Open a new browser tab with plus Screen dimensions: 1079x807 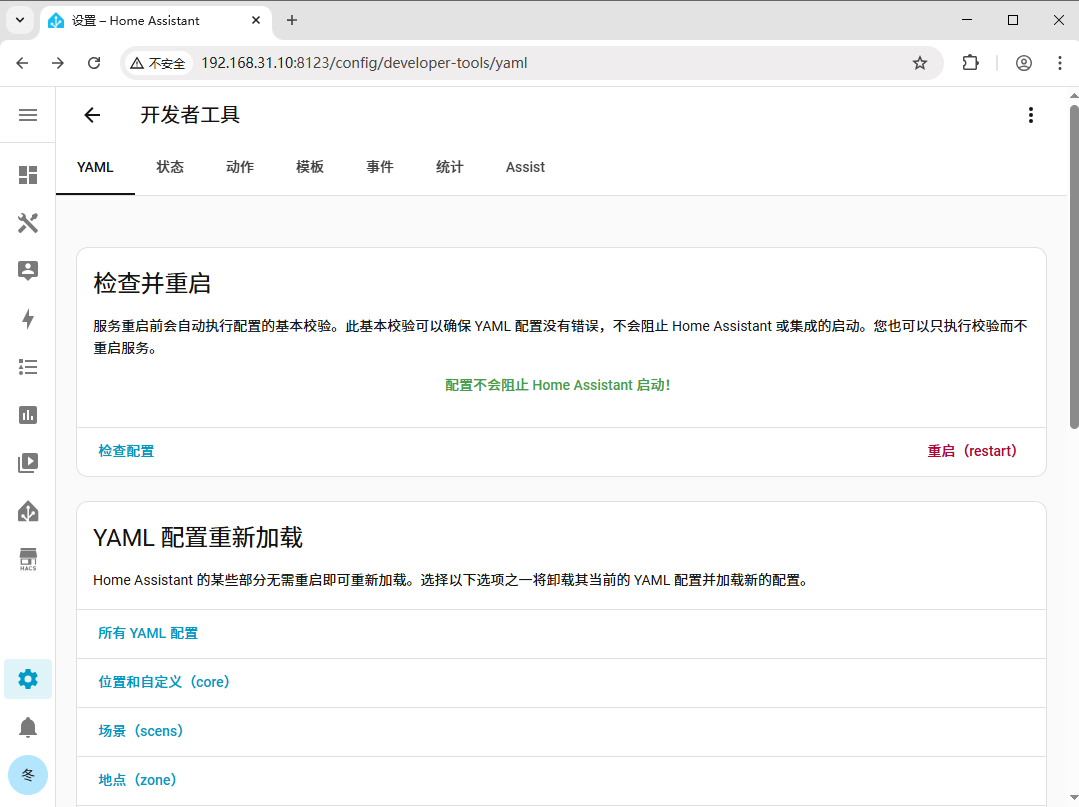[292, 21]
